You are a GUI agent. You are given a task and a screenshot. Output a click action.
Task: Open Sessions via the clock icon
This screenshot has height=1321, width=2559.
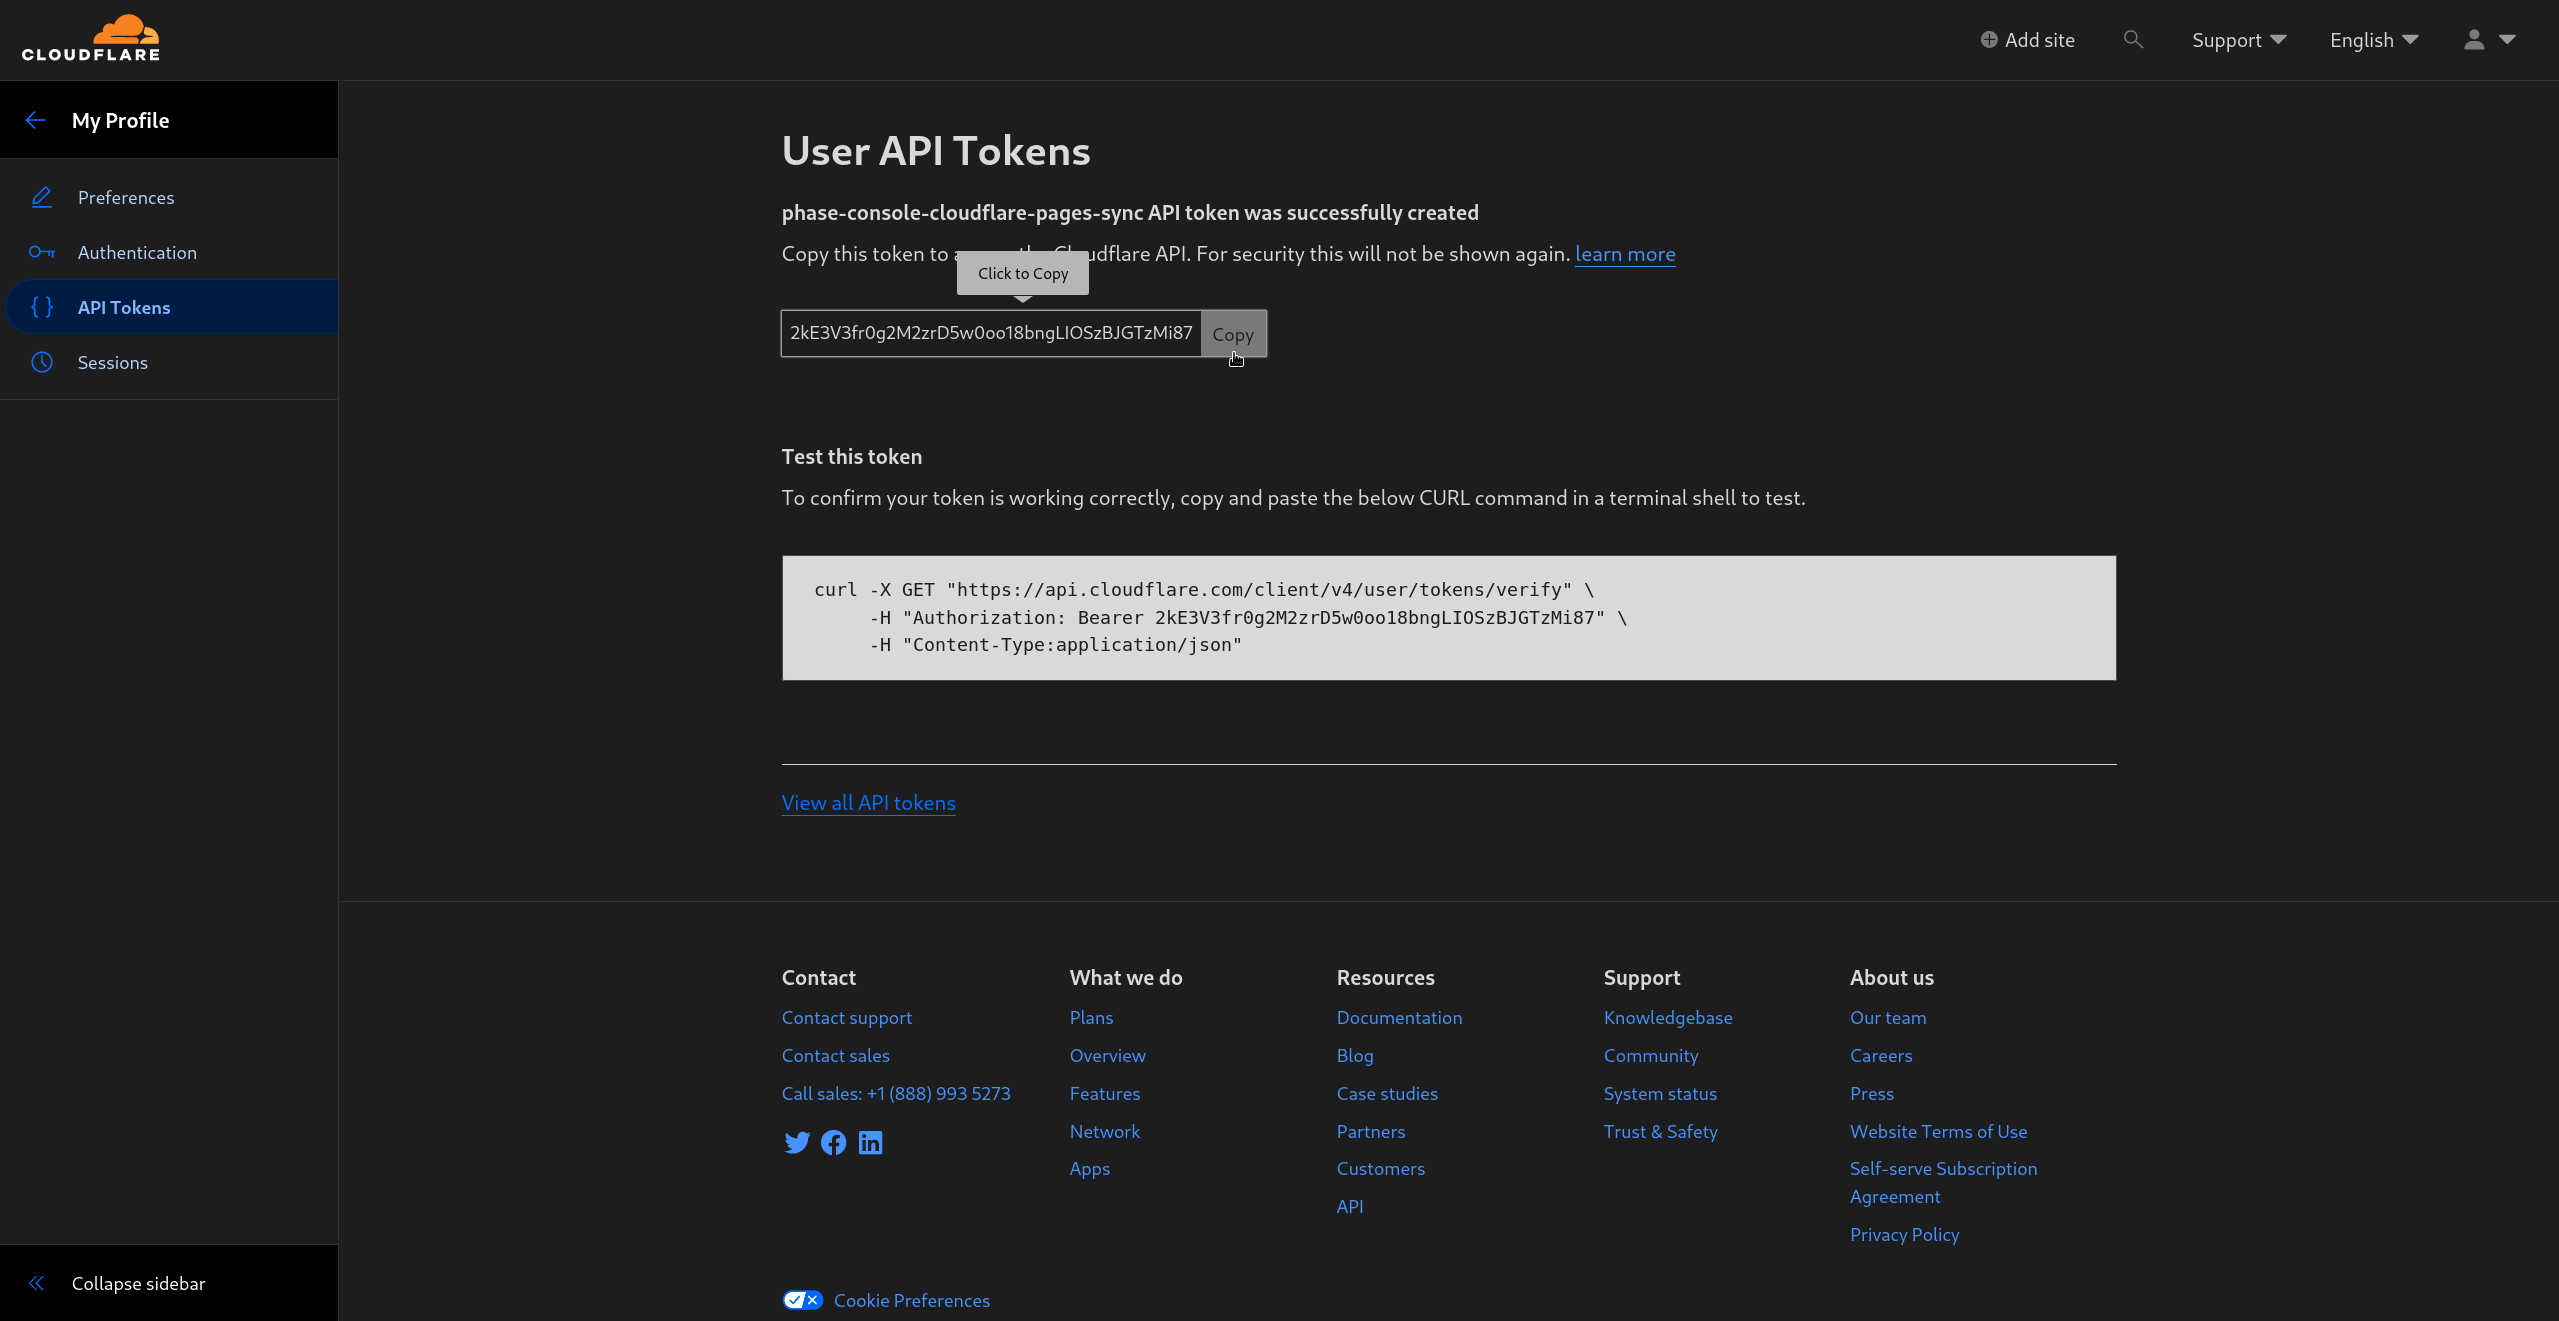(42, 362)
